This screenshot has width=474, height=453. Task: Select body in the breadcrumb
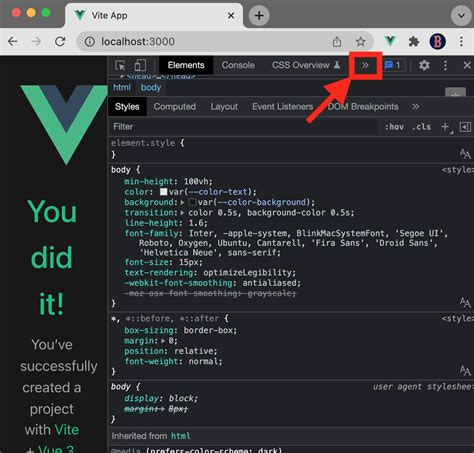tap(151, 87)
